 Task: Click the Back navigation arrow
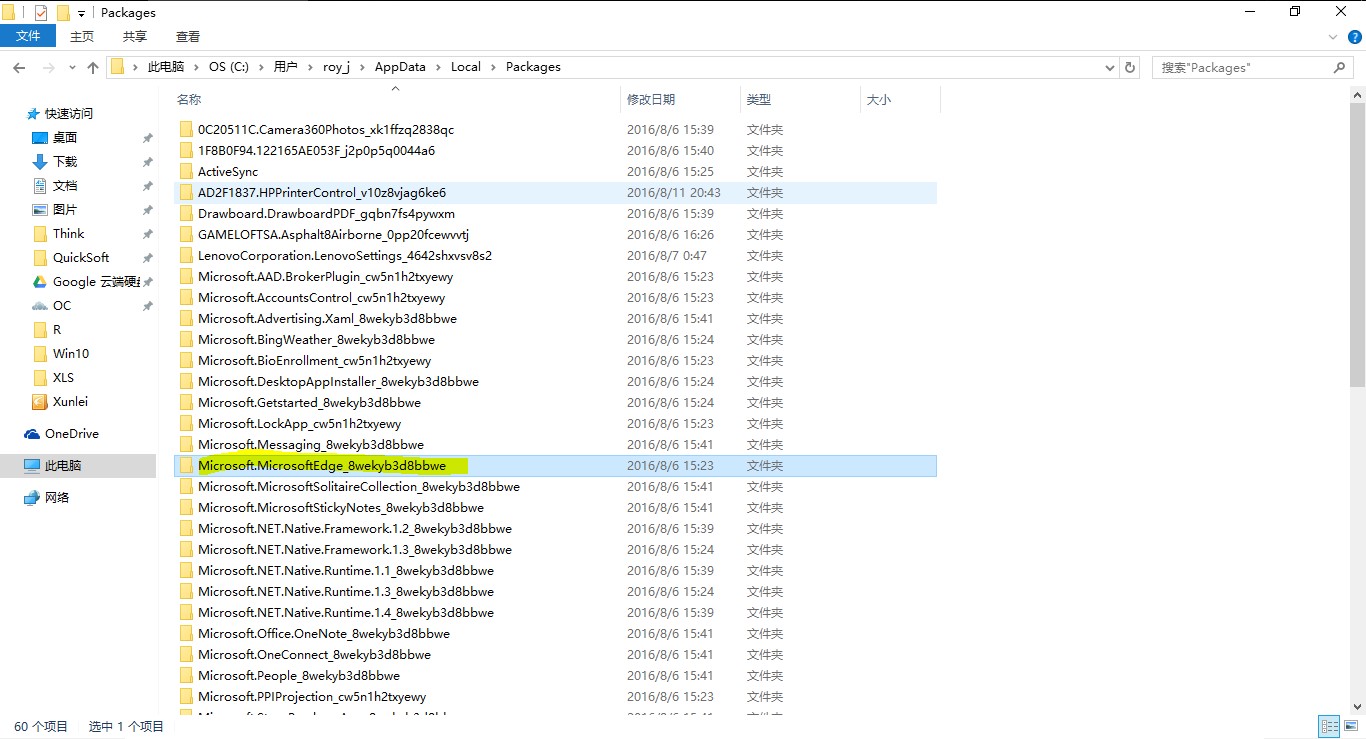point(19,67)
